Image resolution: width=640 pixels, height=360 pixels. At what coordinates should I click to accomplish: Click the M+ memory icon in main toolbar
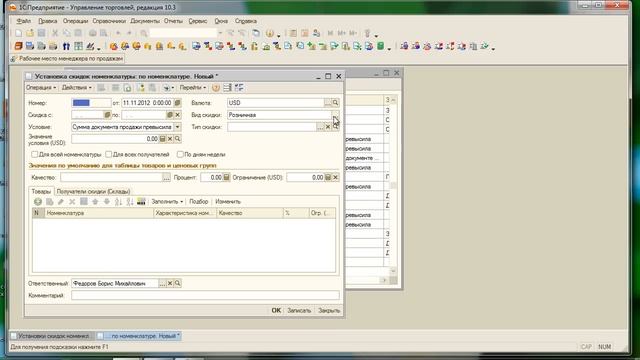pos(342,33)
